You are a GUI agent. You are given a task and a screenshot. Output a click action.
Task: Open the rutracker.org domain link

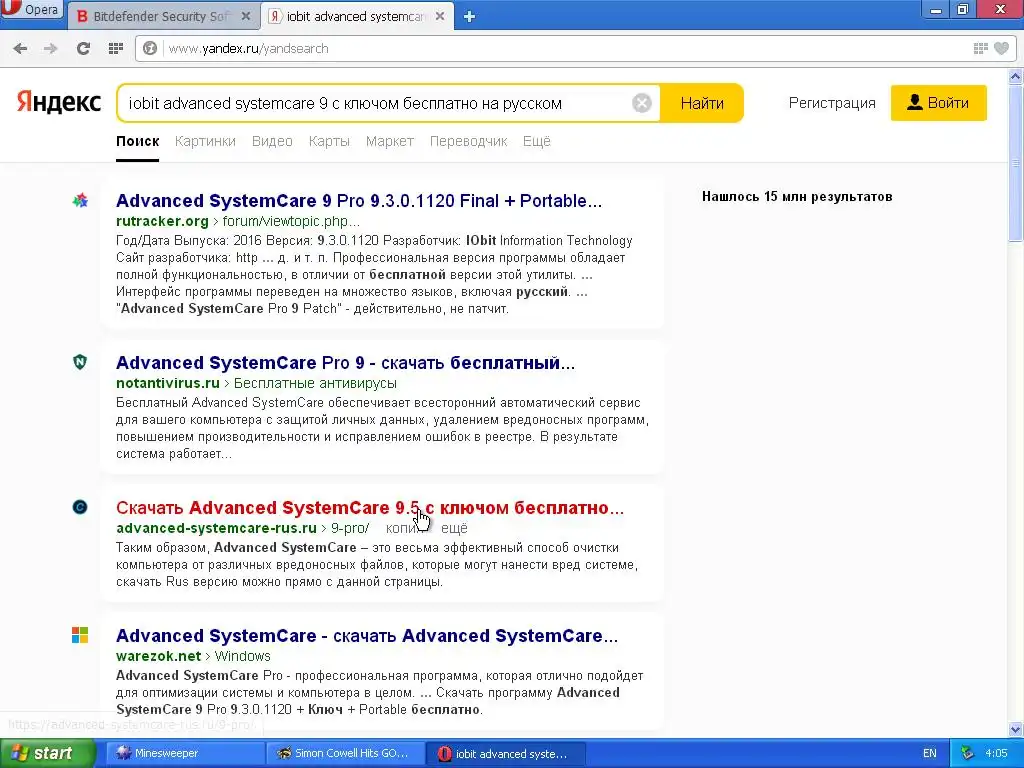pos(162,221)
